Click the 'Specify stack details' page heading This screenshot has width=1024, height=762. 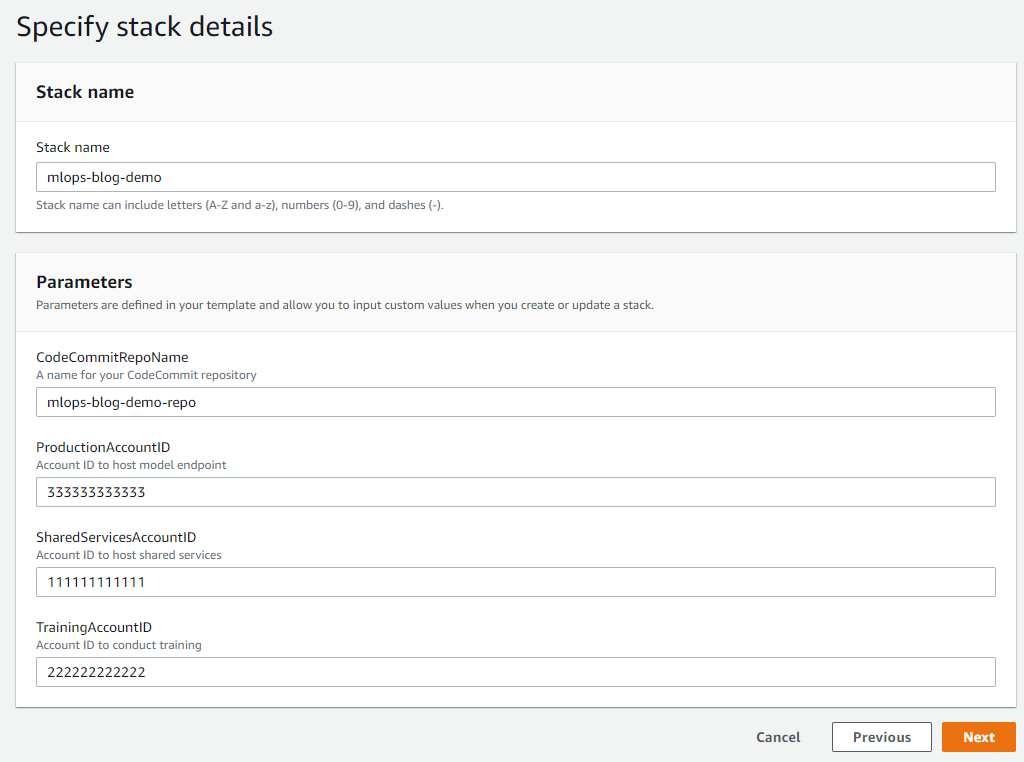[x=144, y=27]
